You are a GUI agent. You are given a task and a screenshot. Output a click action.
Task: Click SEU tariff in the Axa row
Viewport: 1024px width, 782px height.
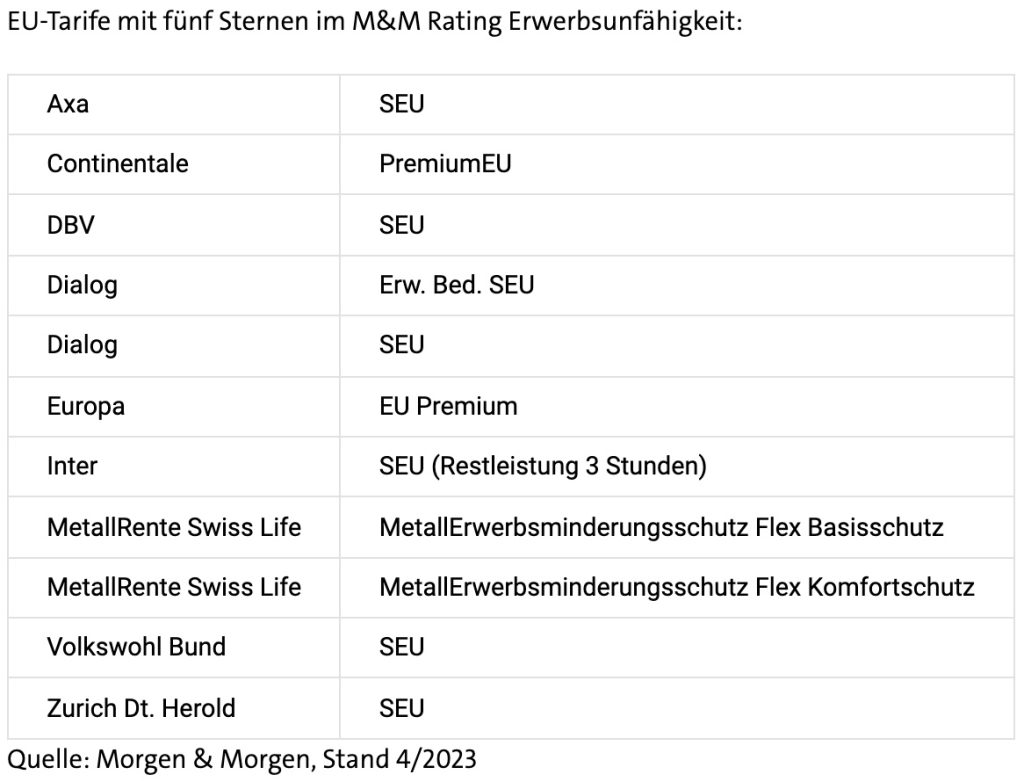point(402,104)
